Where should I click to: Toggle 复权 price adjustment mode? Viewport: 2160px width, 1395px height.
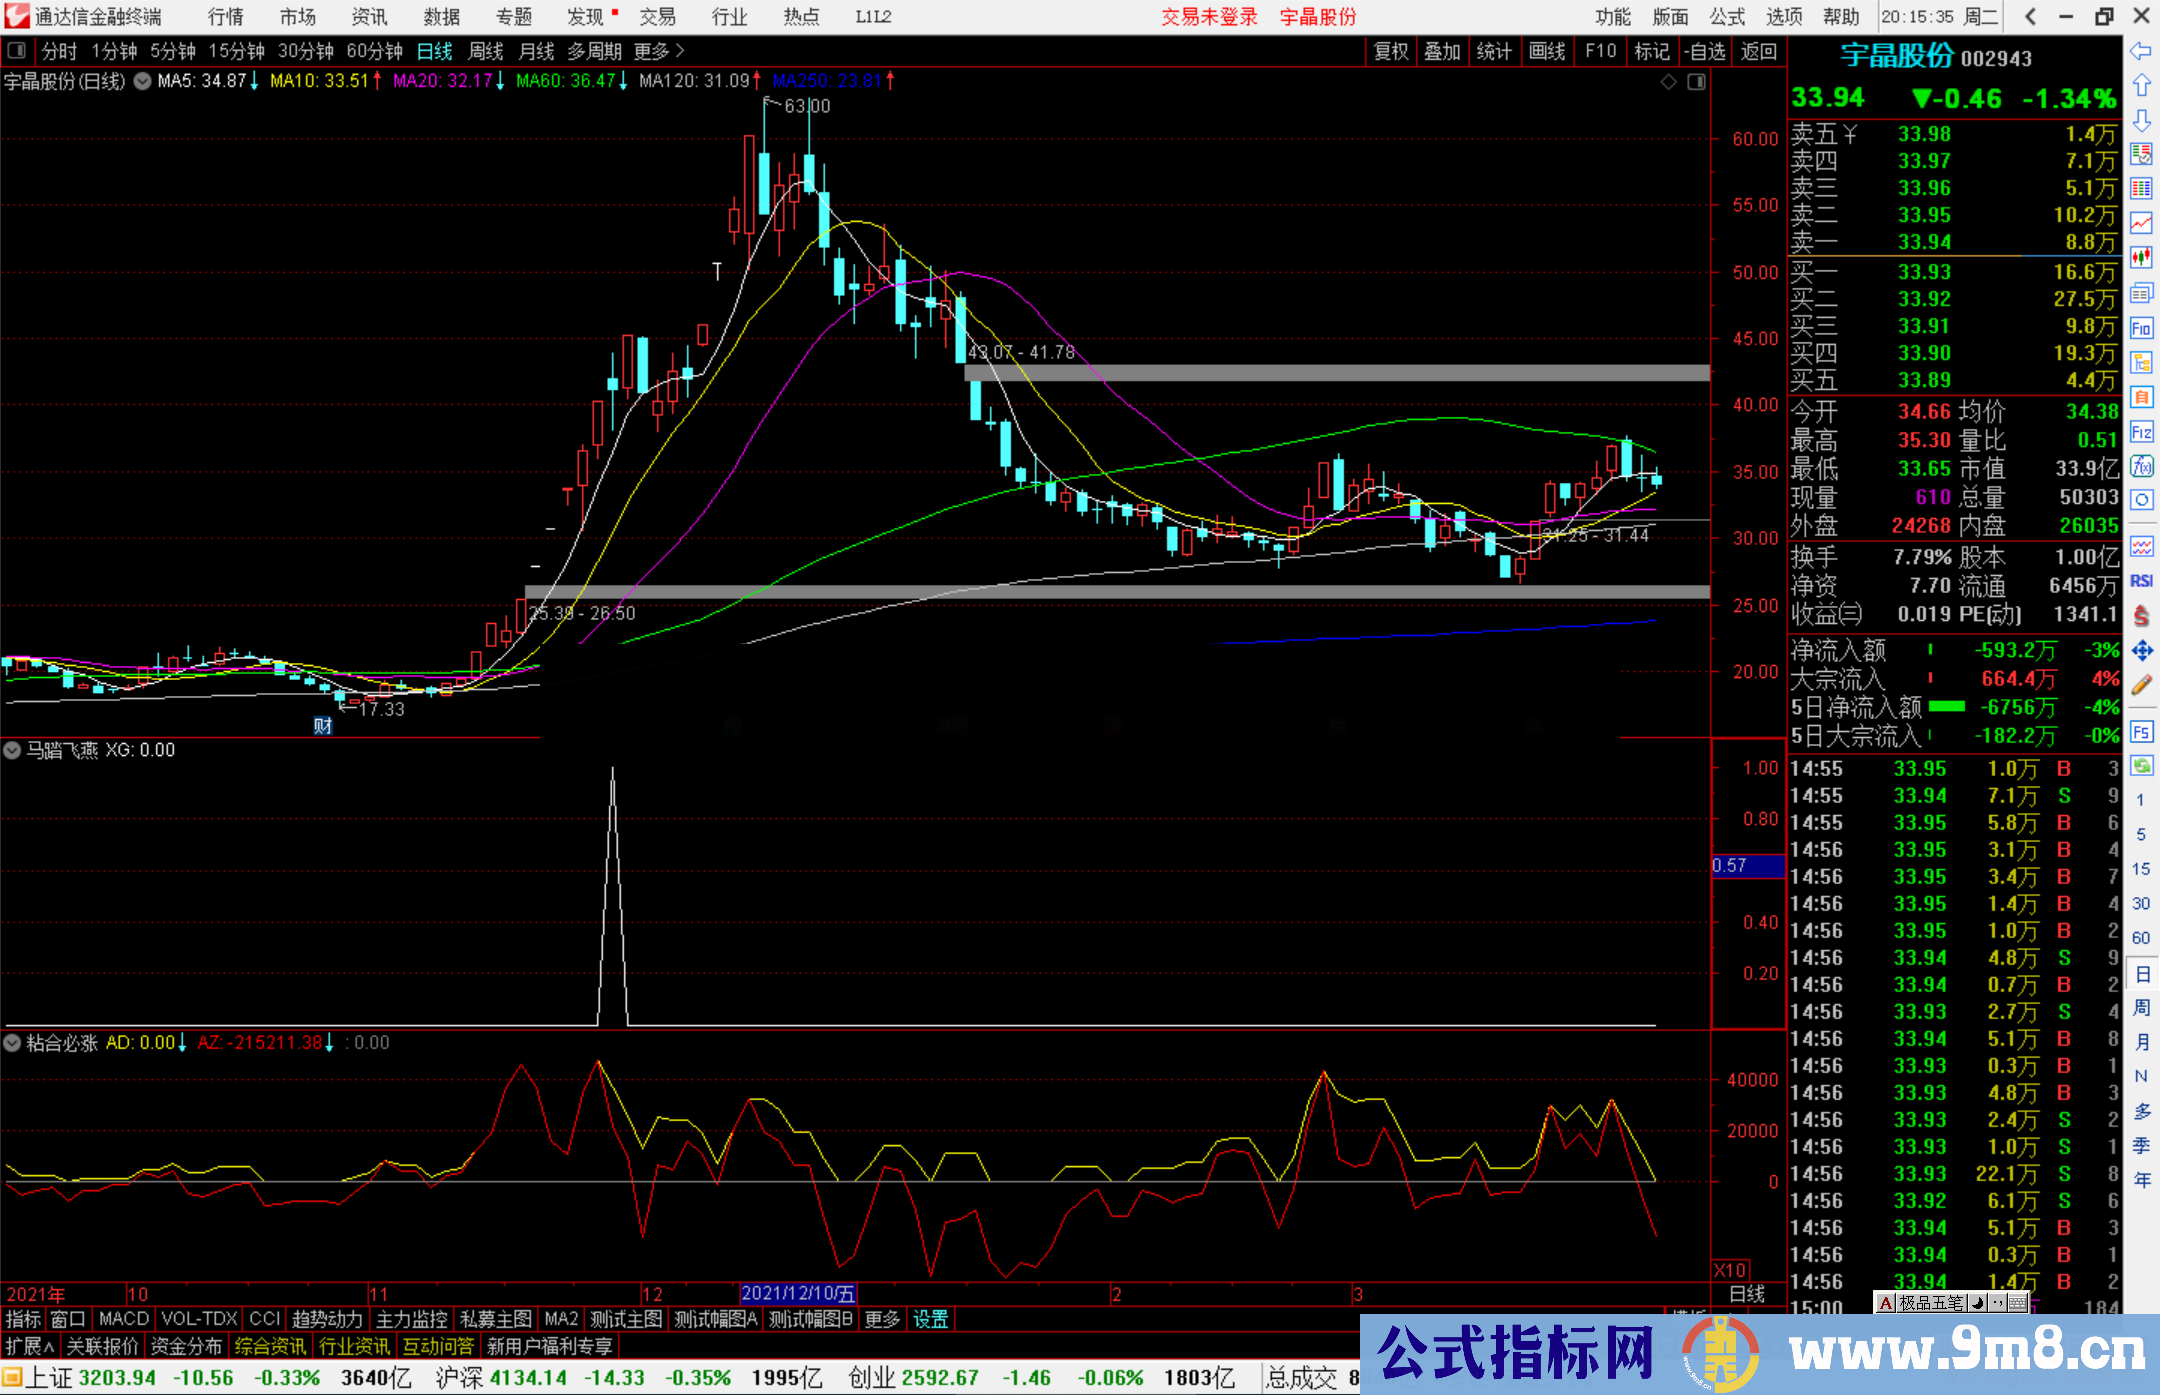click(x=1391, y=50)
